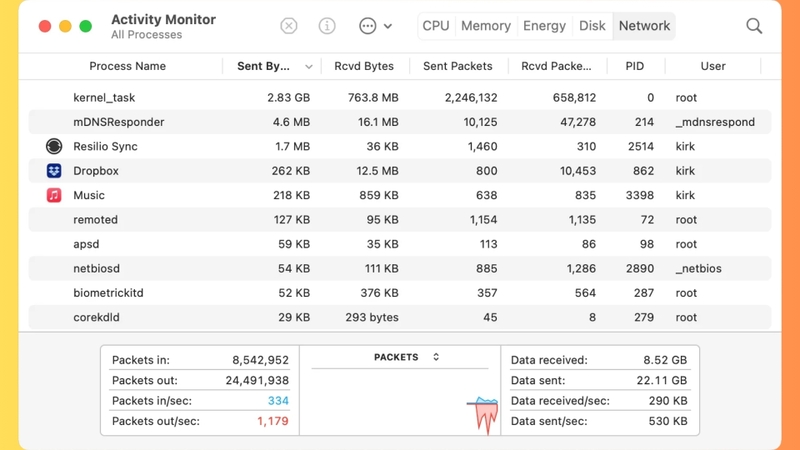Screen dimensions: 800x450
Task: Sort by the Rcvd Bytes column header
Action: tap(364, 66)
